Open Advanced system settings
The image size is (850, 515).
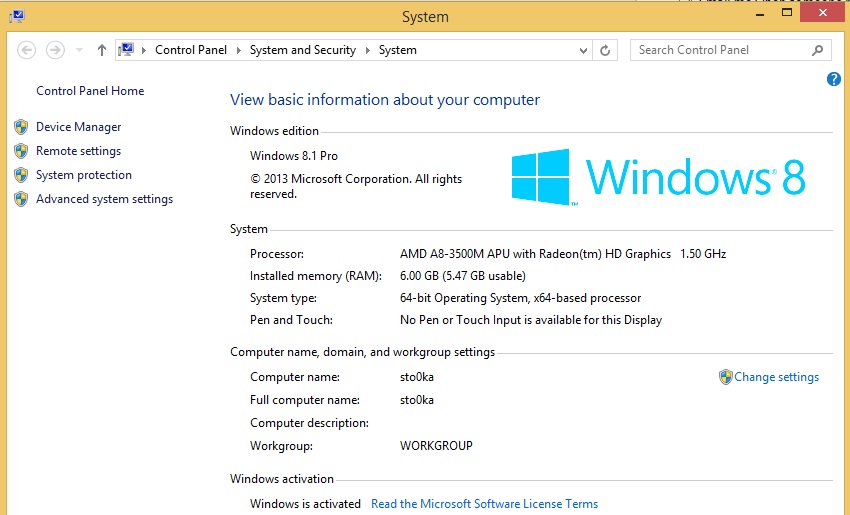pyautogui.click(x=104, y=199)
